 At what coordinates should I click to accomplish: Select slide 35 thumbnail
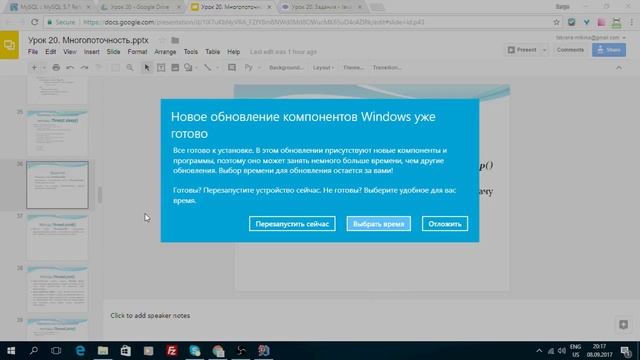point(57,133)
